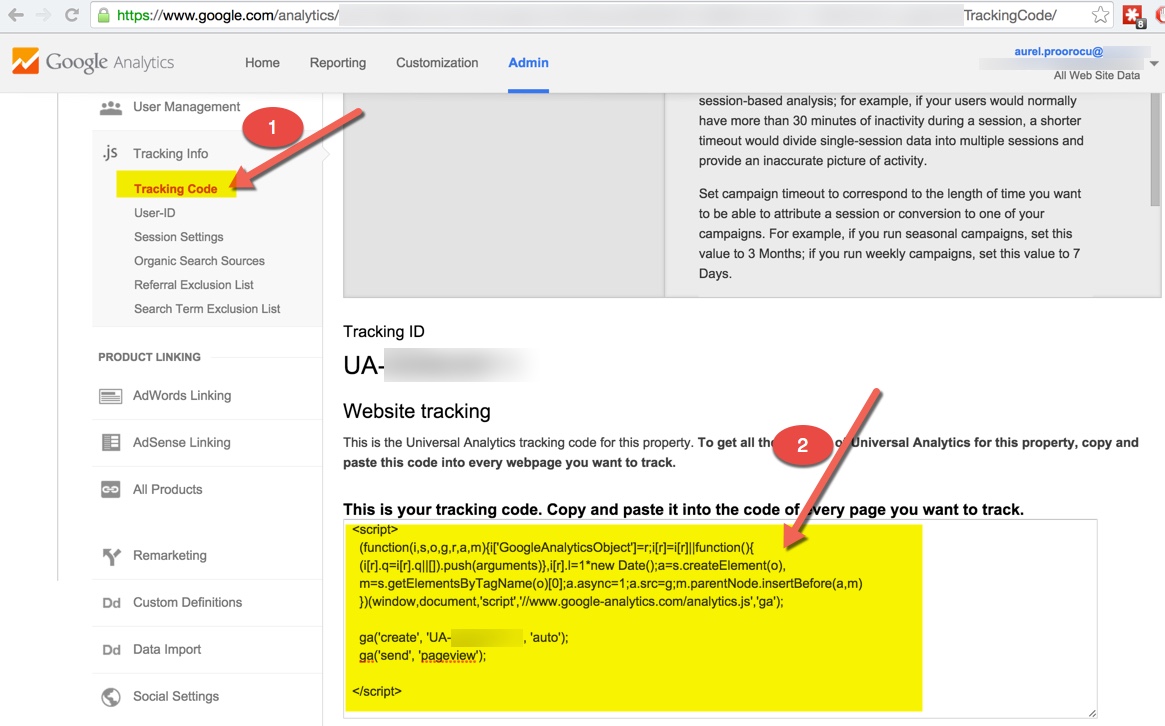Open User Management
The width and height of the screenshot is (1165, 726).
point(186,107)
